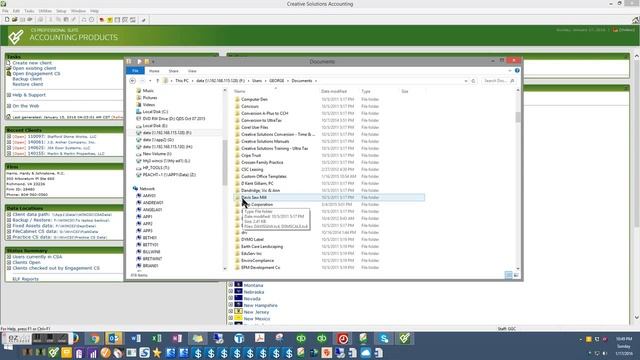The image size is (640, 360).
Task: Click the DVD RW Drive (D:) icon
Action: tap(139, 118)
